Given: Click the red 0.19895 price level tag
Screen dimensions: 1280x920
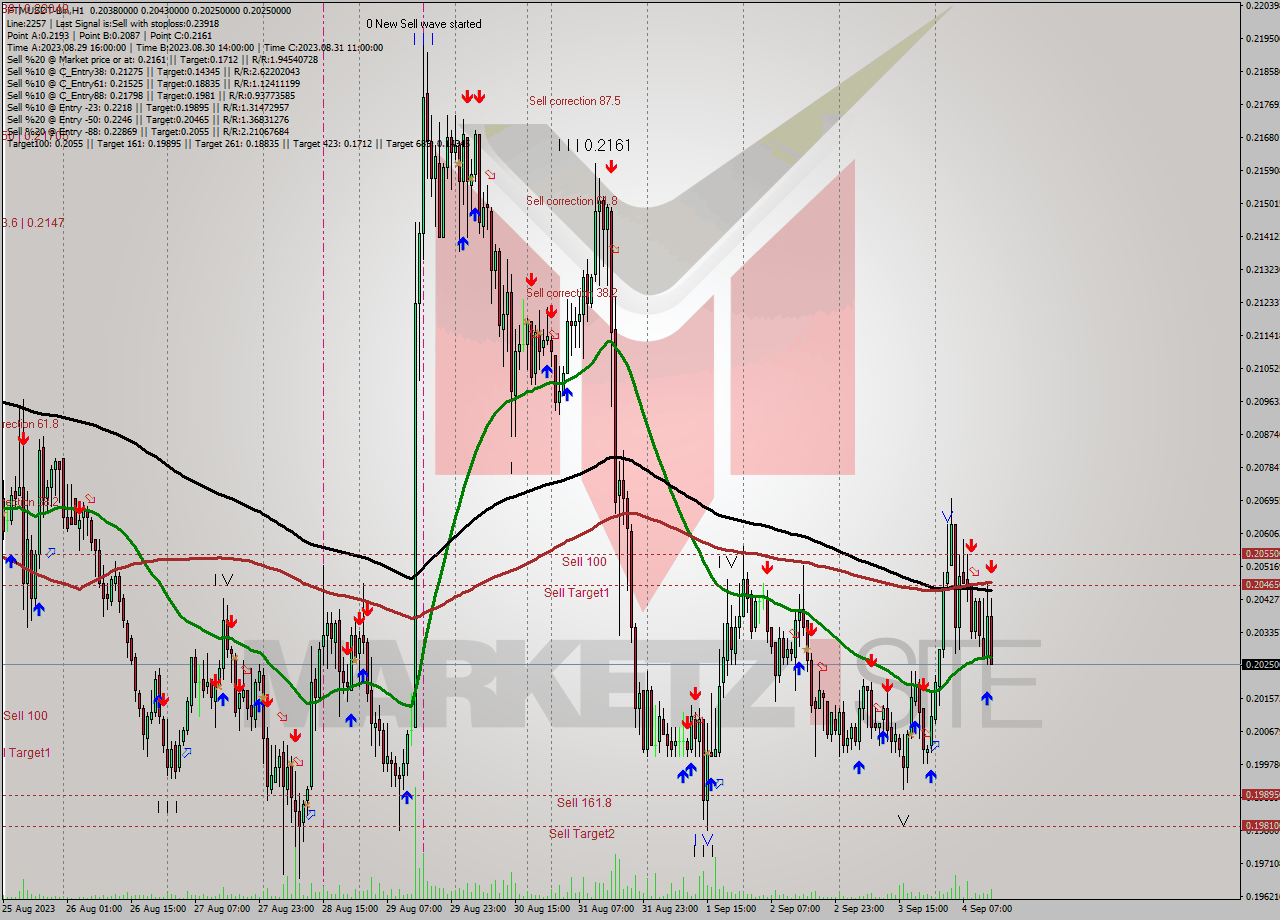Looking at the screenshot, I should tap(1260, 794).
